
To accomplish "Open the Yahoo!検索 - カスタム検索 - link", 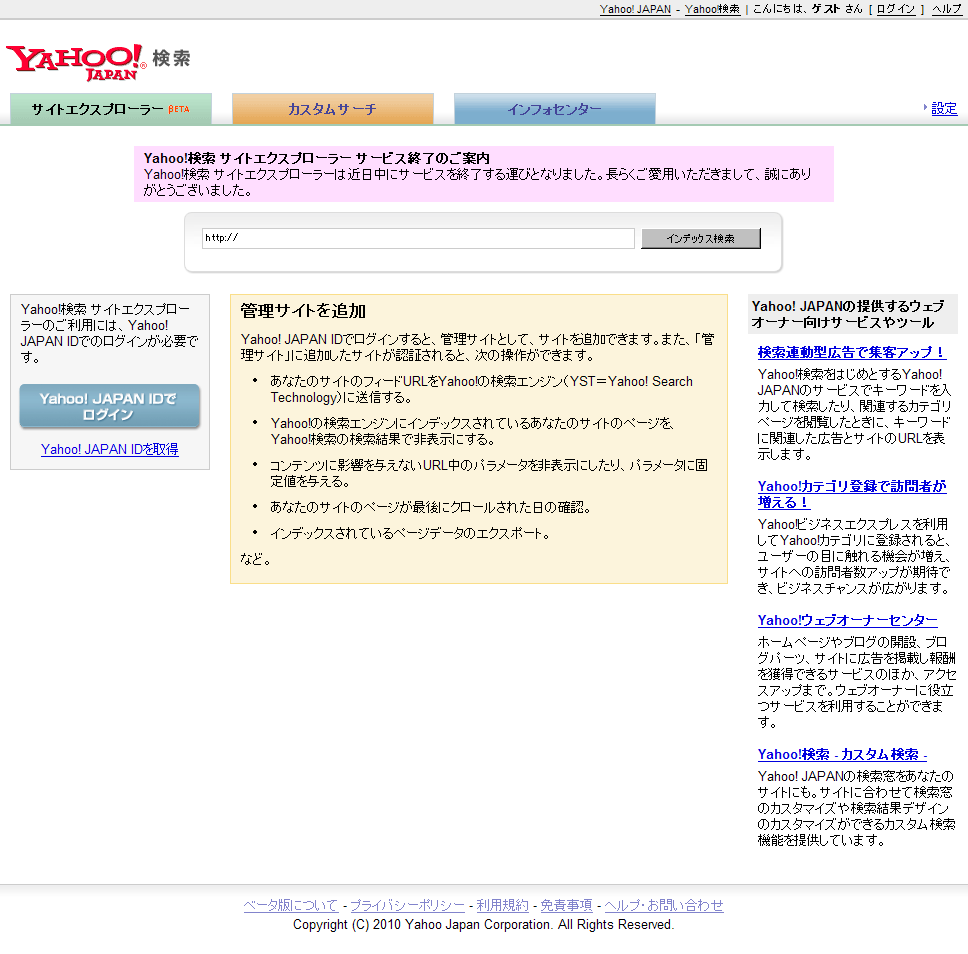I will [842, 755].
